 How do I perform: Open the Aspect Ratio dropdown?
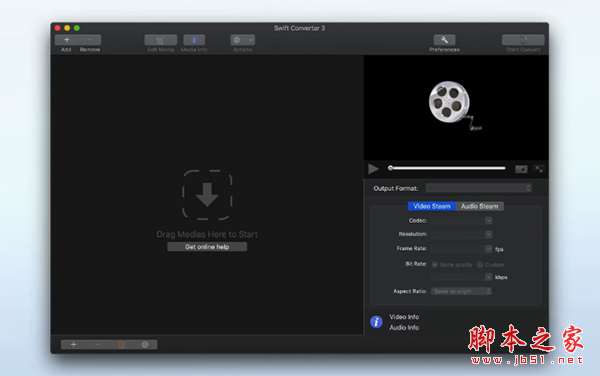pos(461,291)
